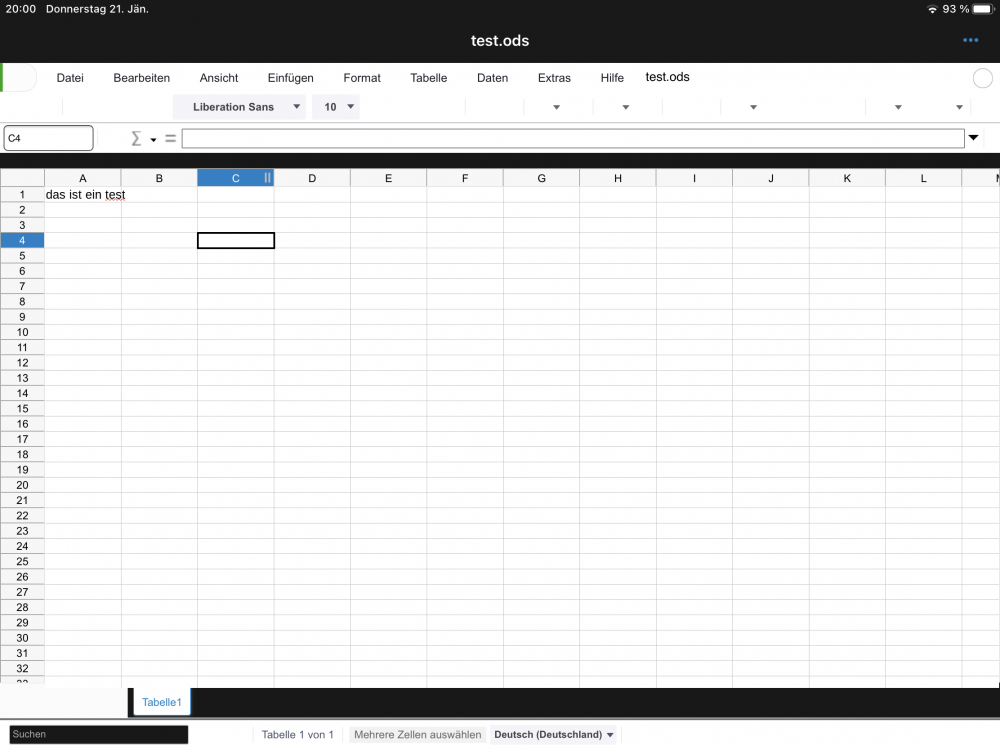Select column I header

pos(695,179)
